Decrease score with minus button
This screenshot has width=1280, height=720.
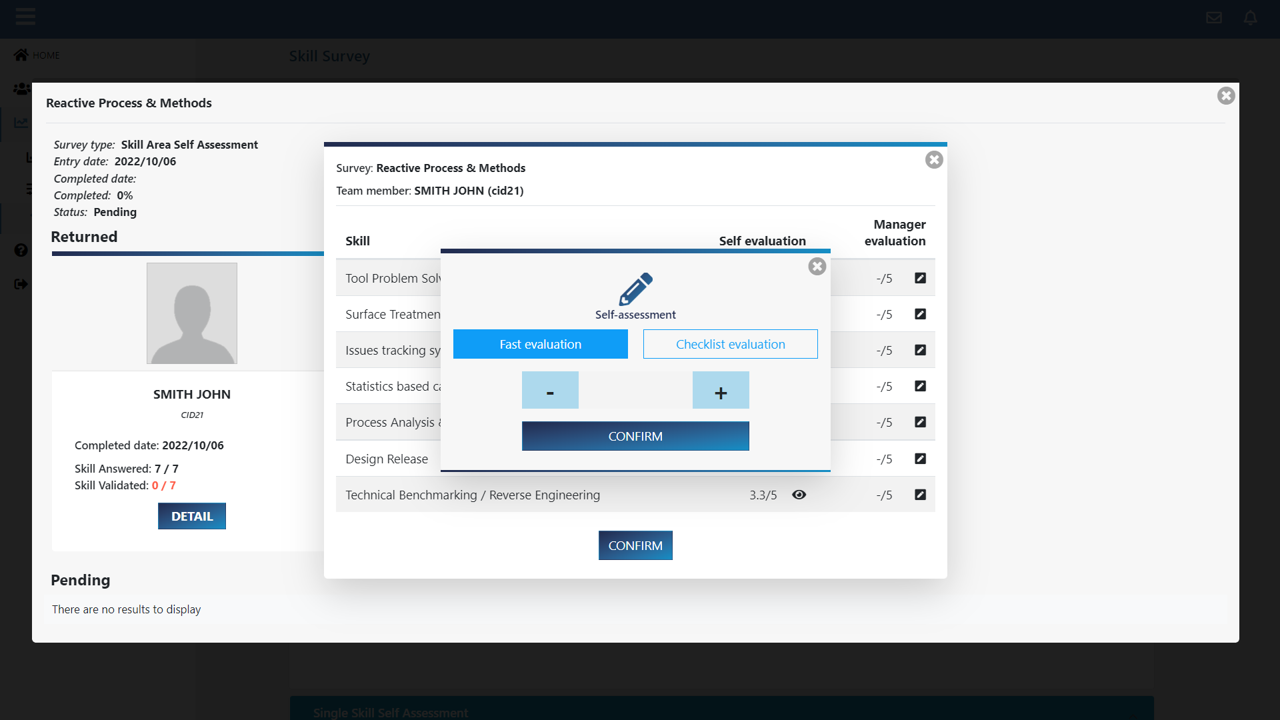pos(550,391)
